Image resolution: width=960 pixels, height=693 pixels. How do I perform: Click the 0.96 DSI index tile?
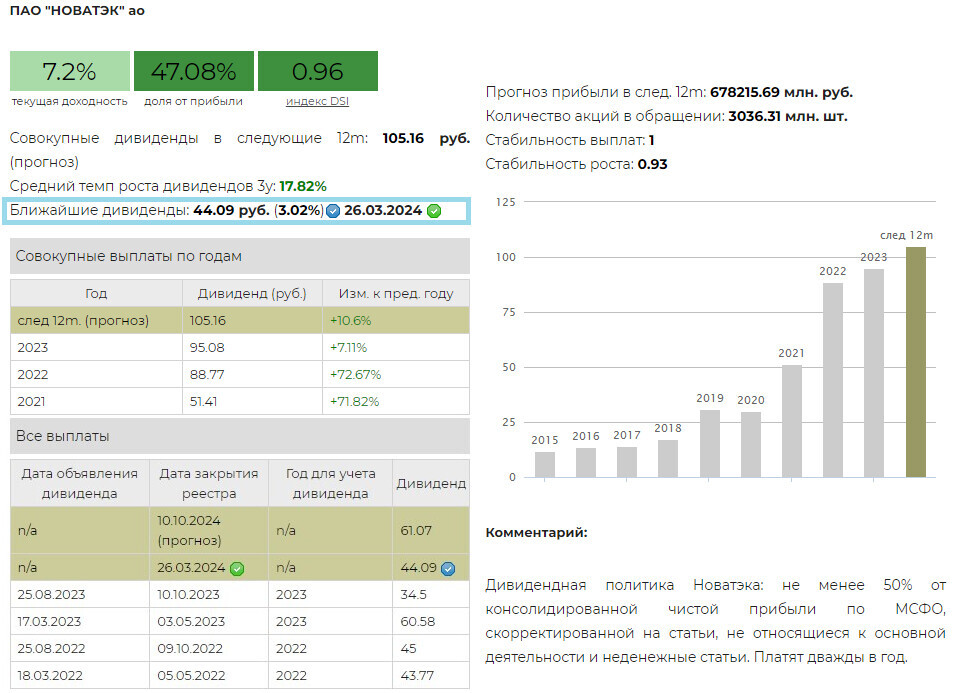(317, 72)
